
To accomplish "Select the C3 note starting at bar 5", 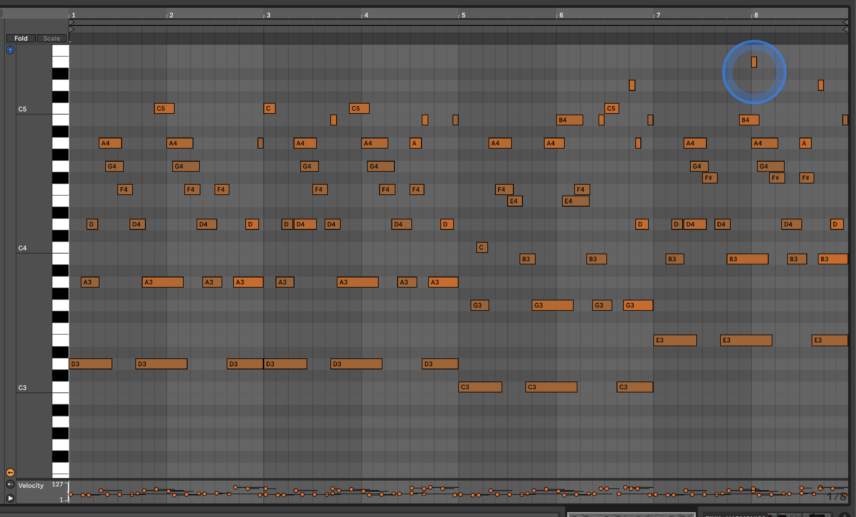I will (x=480, y=387).
